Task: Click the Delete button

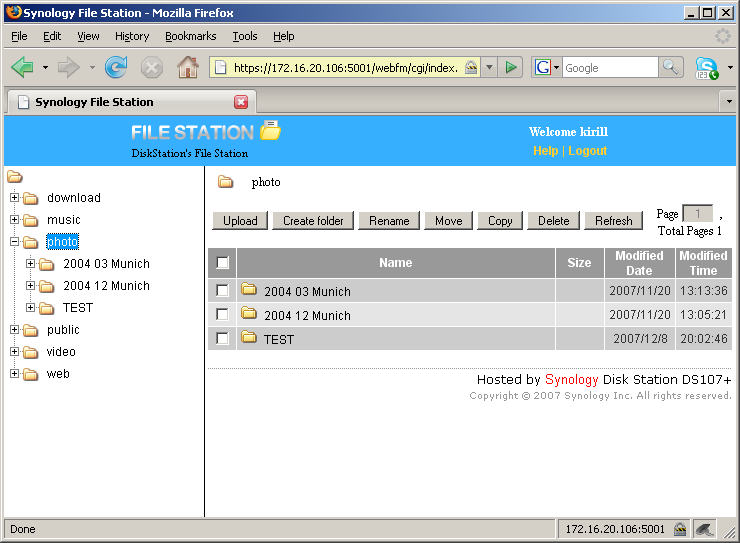Action: tap(554, 221)
